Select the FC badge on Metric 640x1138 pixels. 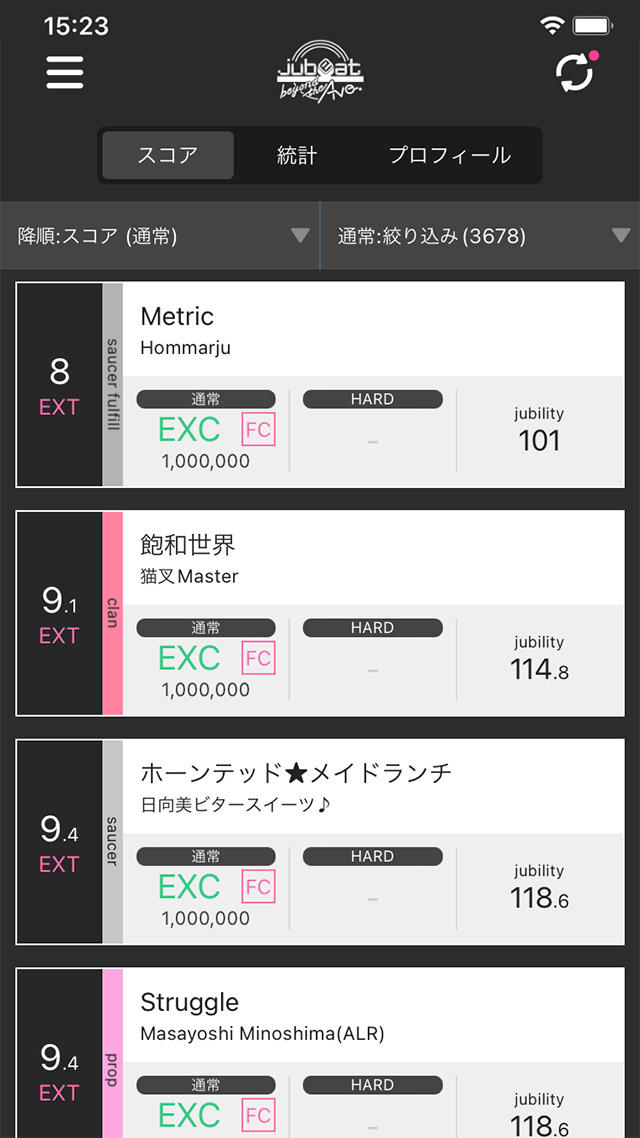pos(258,430)
